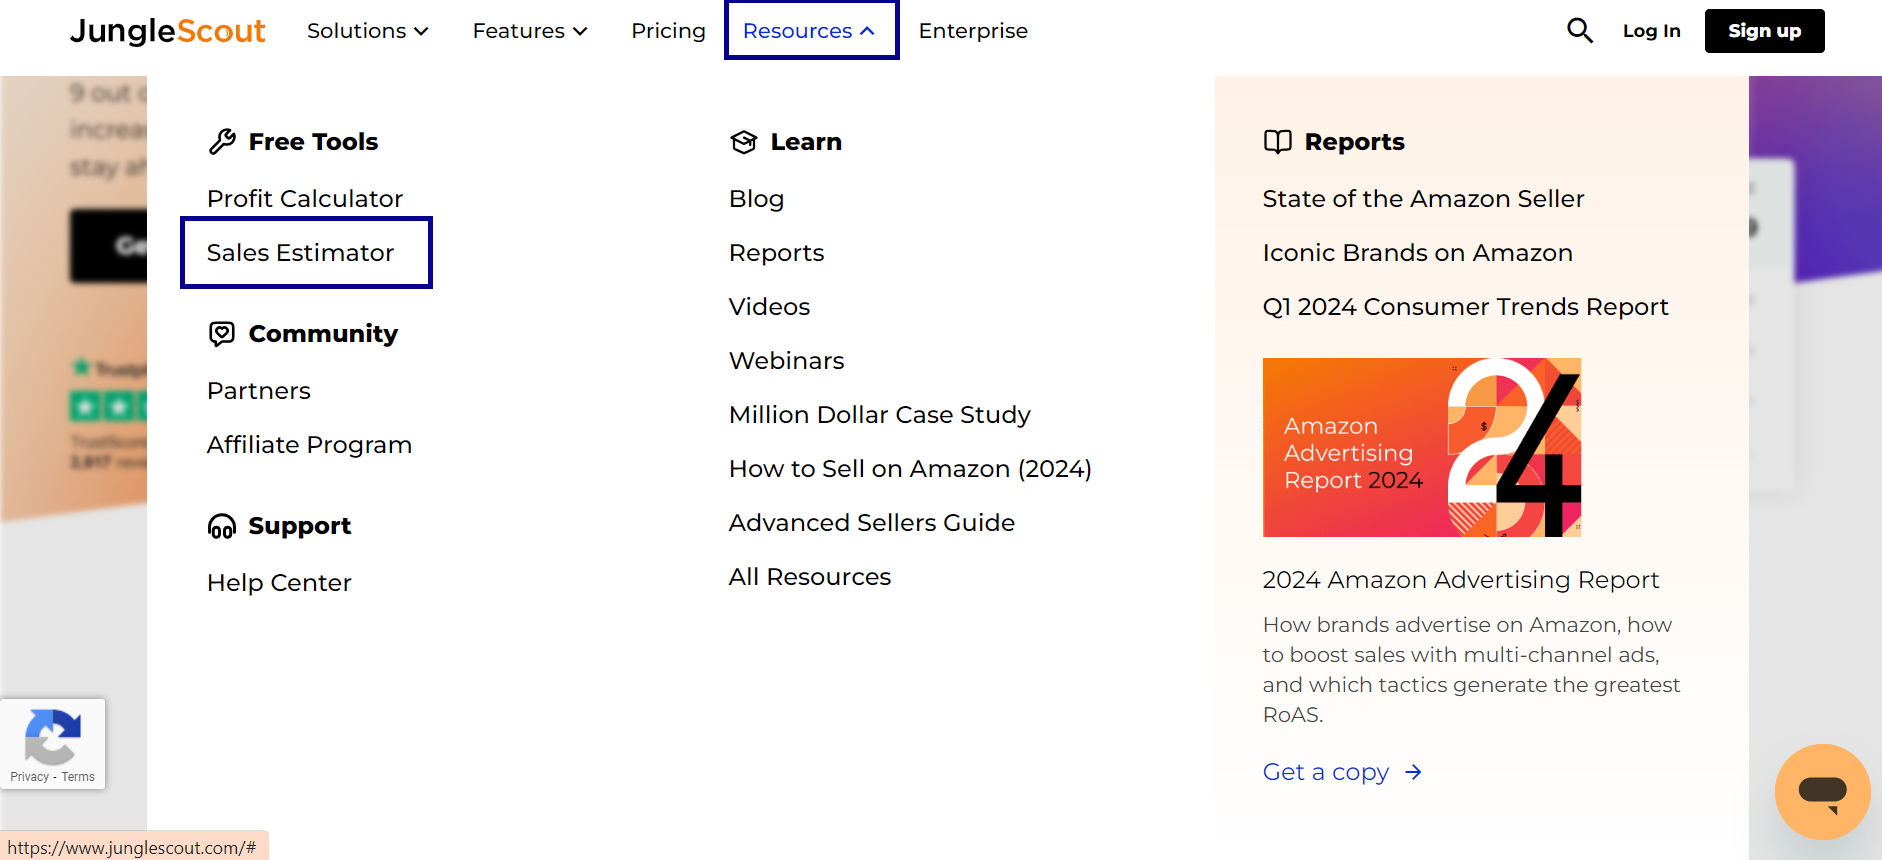This screenshot has width=1882, height=860.
Task: Open the Videos link
Action: coord(769,307)
